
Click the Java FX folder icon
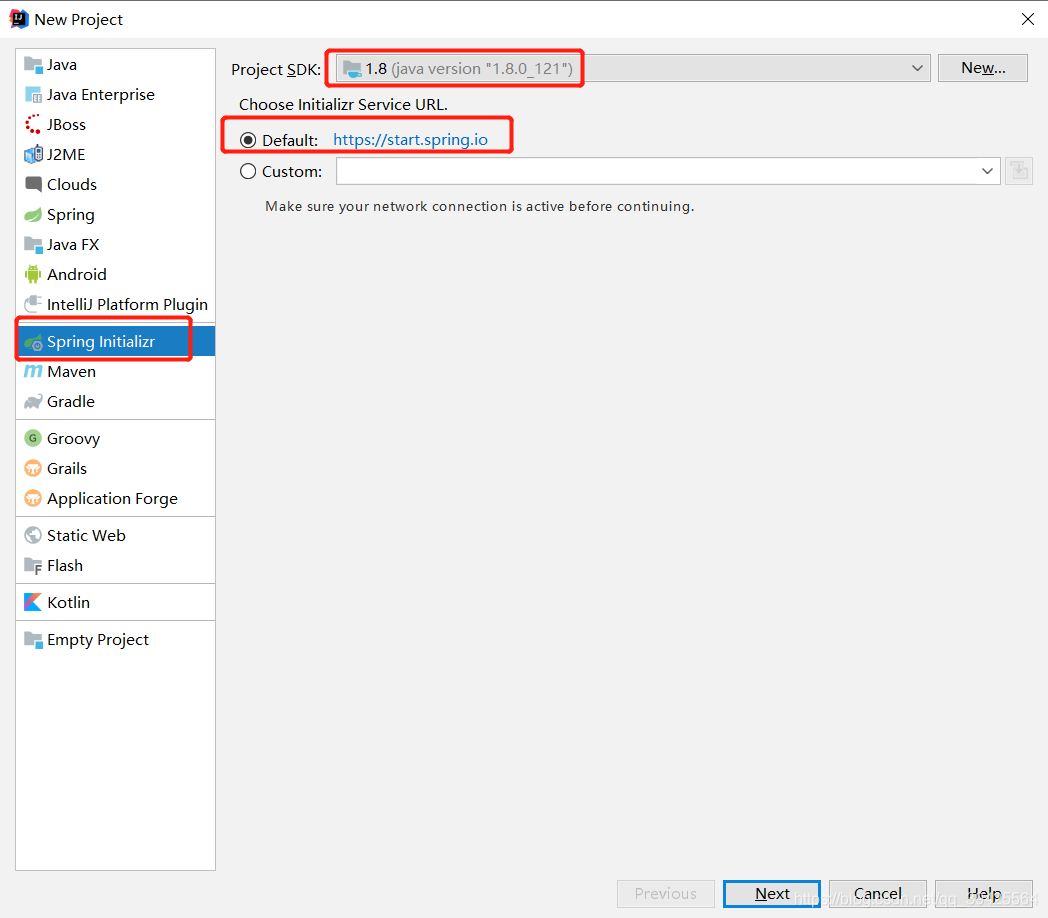pyautogui.click(x=33, y=245)
